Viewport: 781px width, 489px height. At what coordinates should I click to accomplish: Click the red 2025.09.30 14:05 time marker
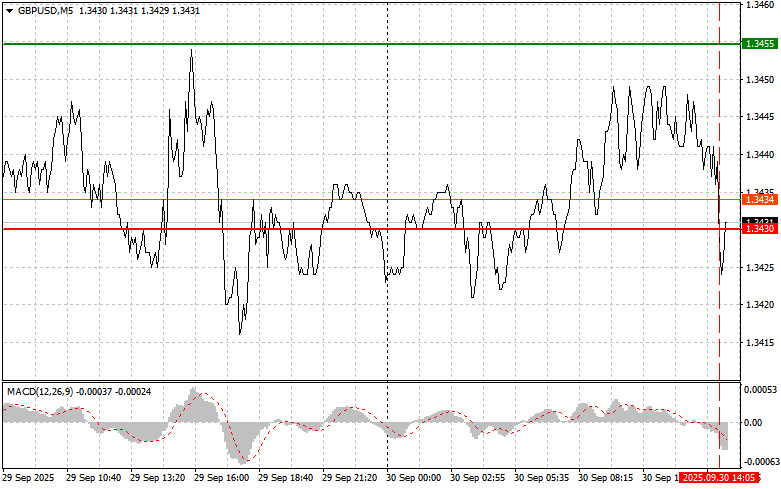click(x=720, y=478)
